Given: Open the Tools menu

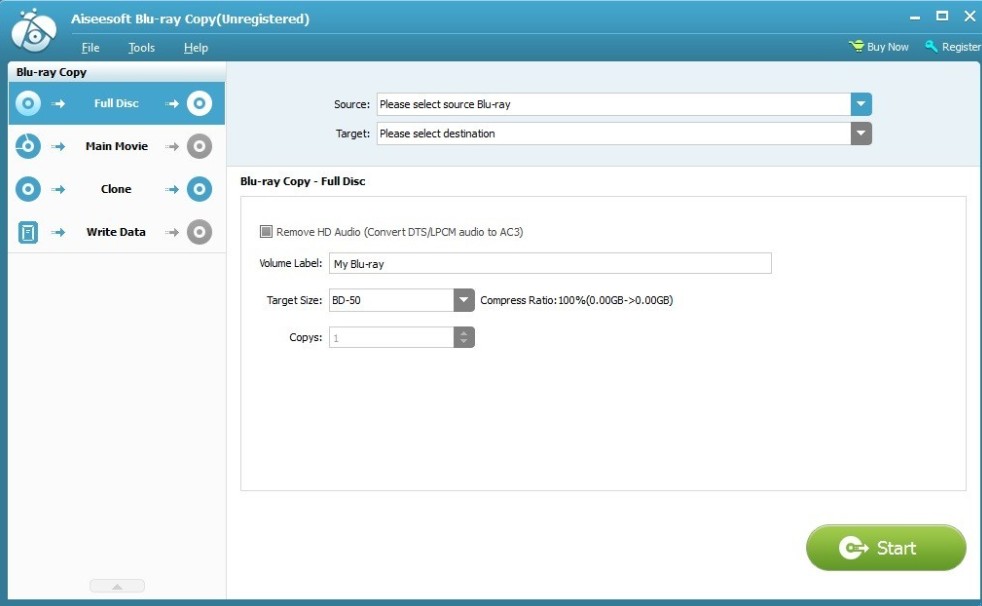Looking at the screenshot, I should [x=142, y=48].
